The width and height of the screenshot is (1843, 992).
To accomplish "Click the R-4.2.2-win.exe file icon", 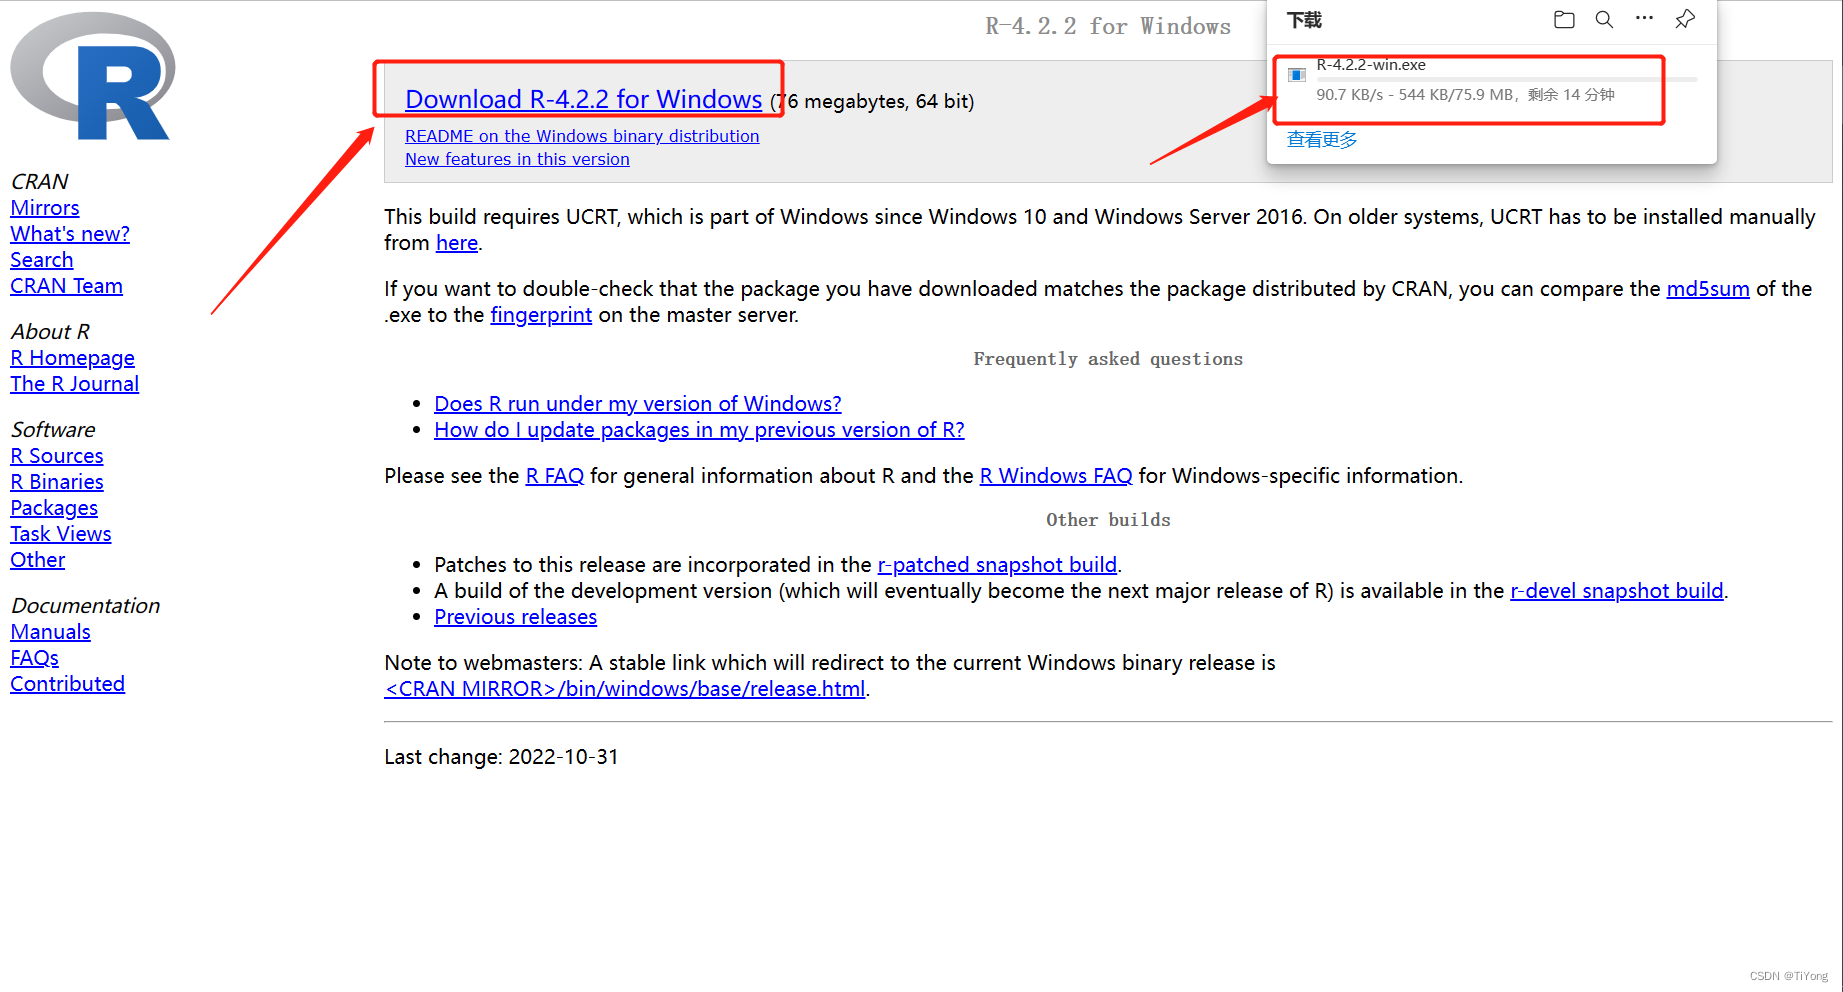I will tap(1296, 74).
